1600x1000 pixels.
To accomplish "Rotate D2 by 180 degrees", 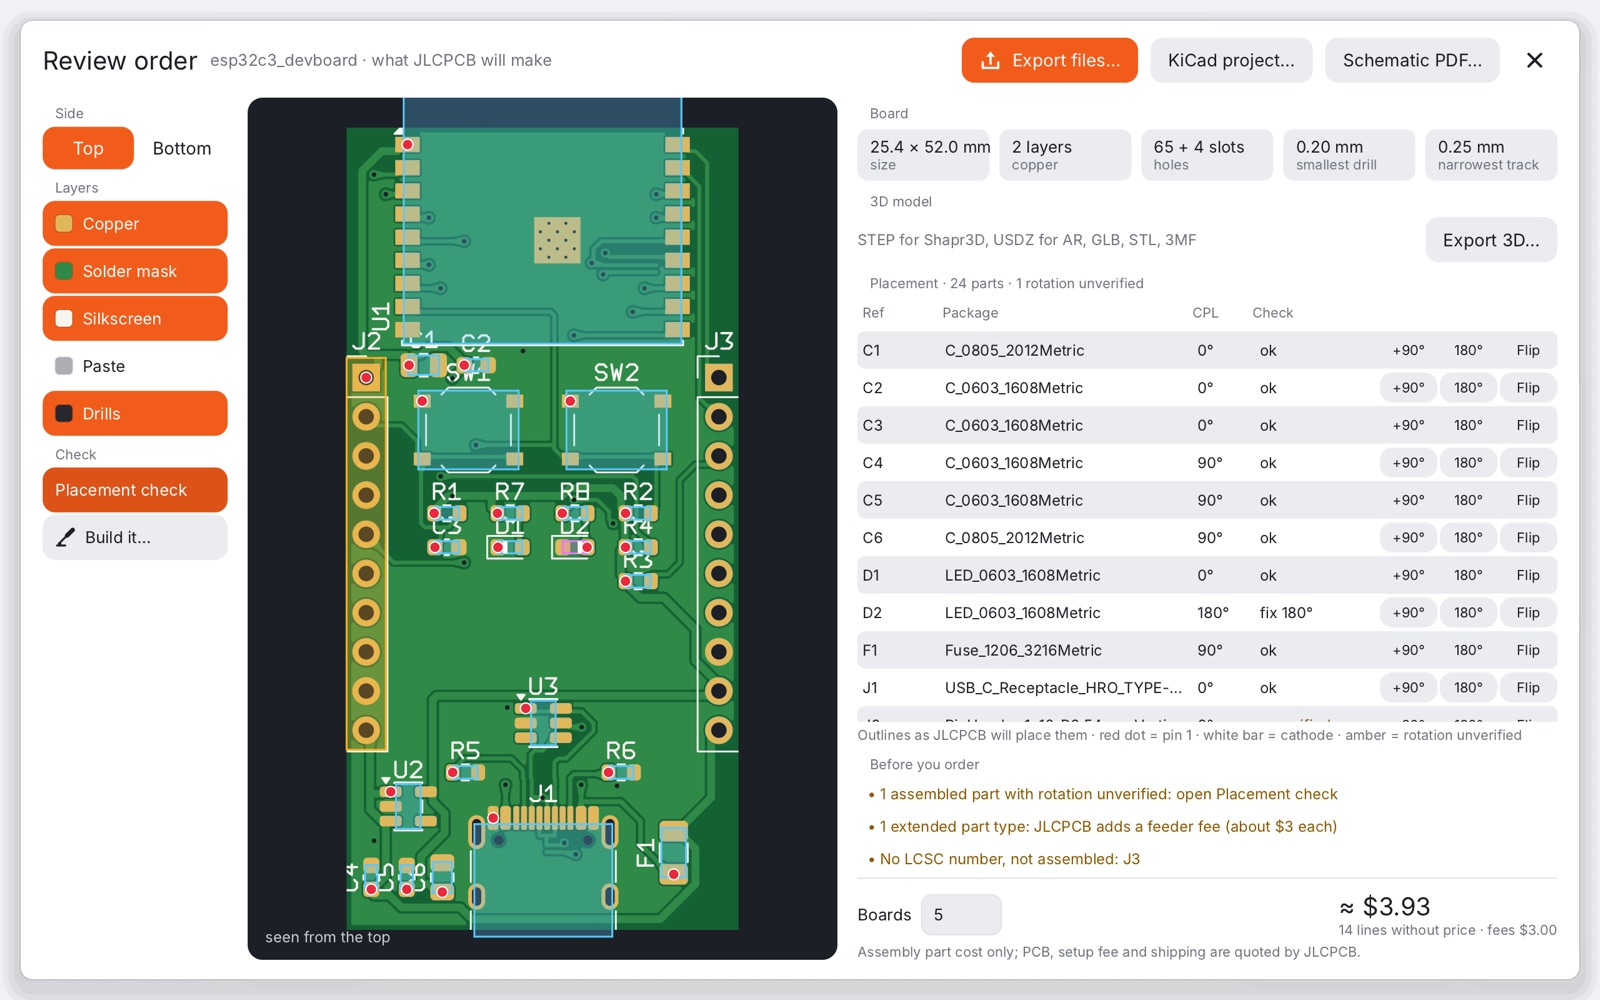I will click(x=1468, y=612).
